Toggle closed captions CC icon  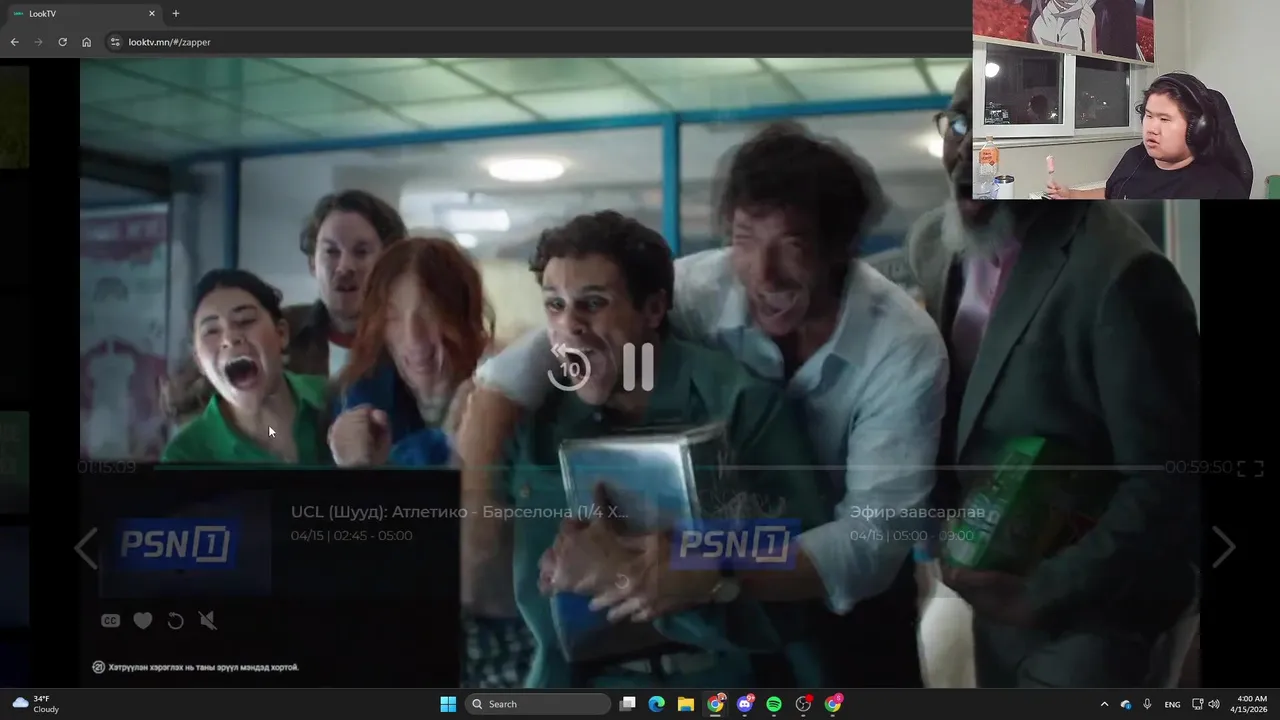[110, 621]
